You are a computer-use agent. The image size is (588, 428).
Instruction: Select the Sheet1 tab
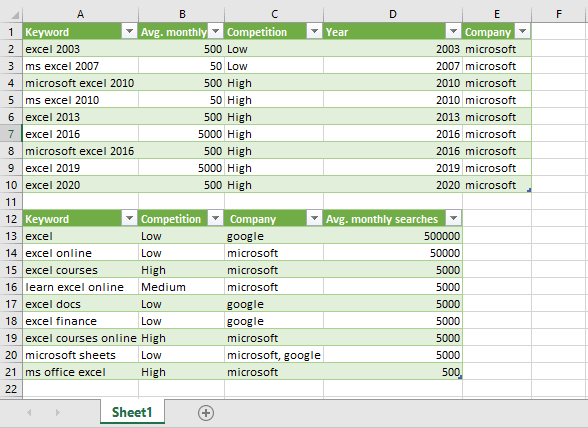132,412
